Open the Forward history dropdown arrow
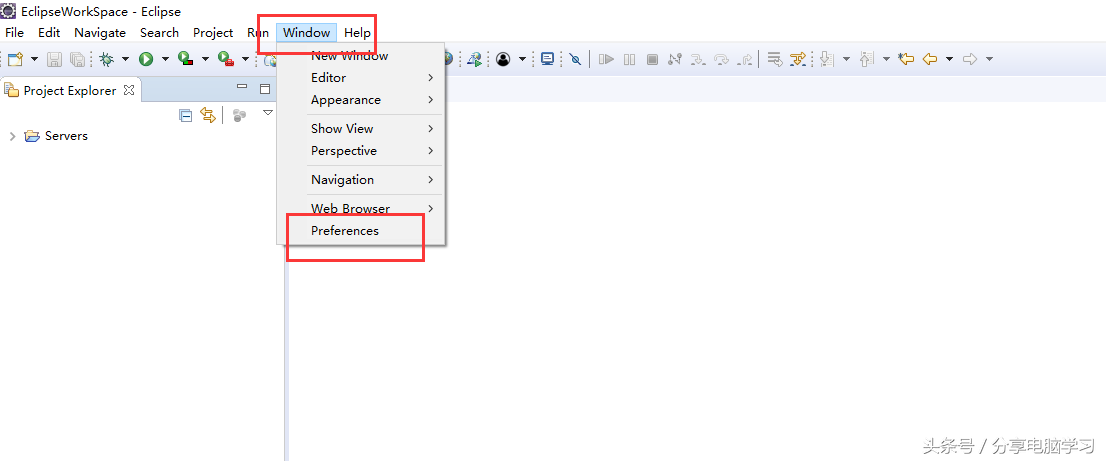 pos(990,59)
